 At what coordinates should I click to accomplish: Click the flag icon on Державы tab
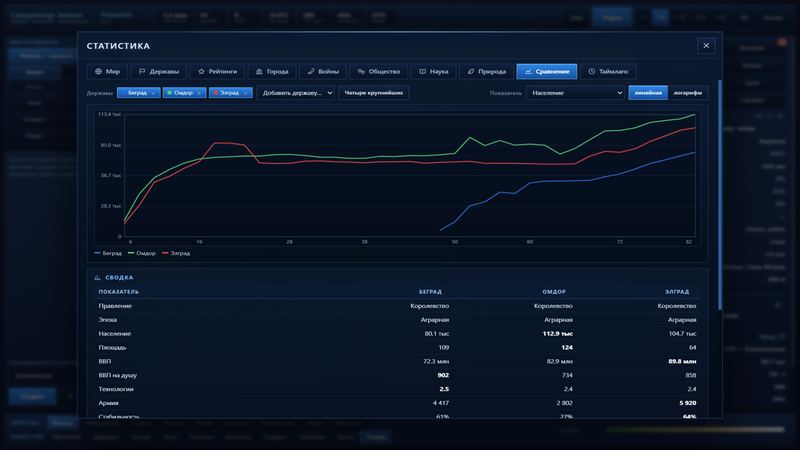tap(142, 71)
